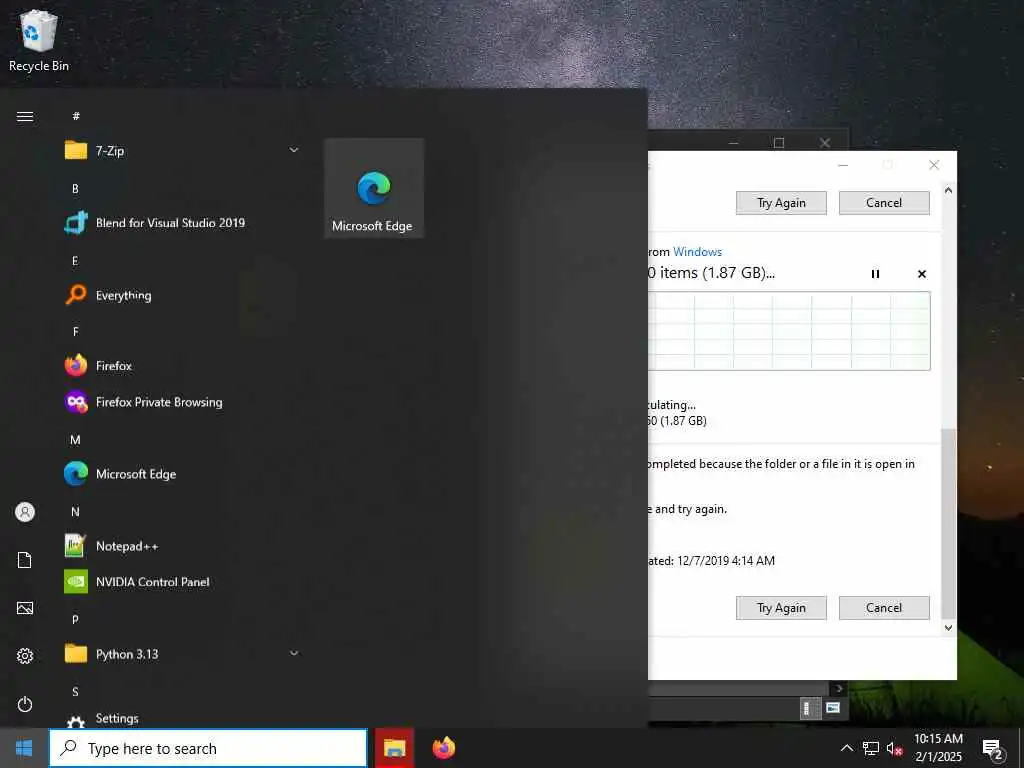This screenshot has width=1024, height=768.
Task: Open the 7-Zip folder icon
Action: tap(76, 150)
